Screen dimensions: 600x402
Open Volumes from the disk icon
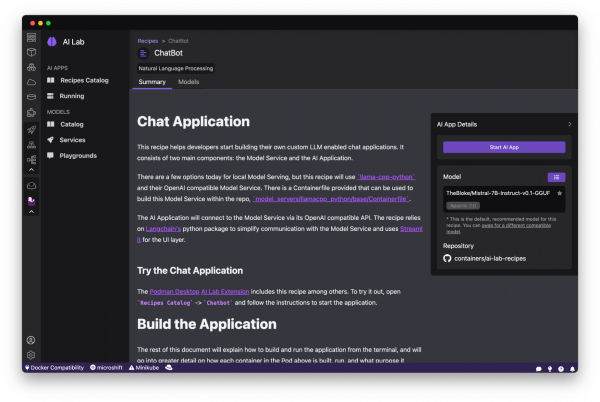(31, 97)
